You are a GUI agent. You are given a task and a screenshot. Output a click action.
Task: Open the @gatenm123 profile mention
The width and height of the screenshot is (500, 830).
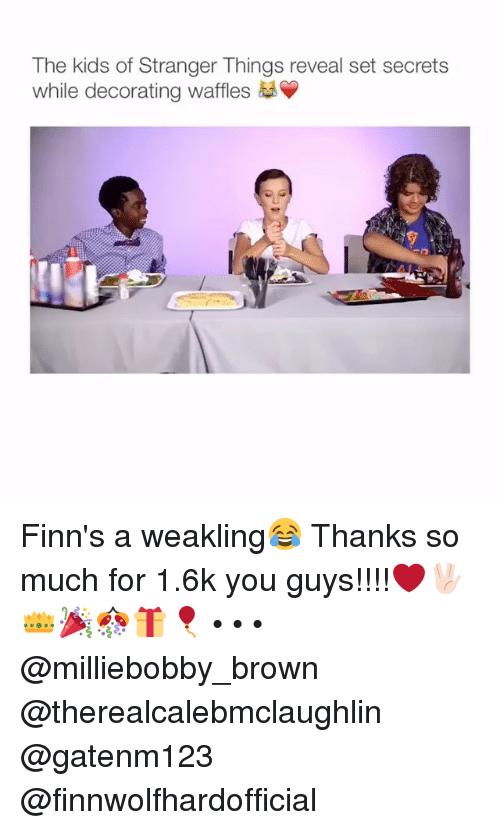tap(116, 756)
